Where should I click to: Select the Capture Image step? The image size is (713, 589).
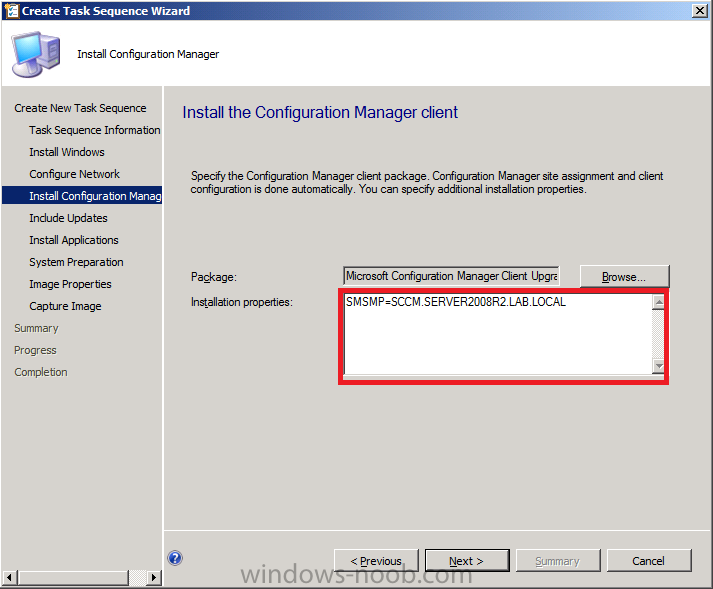click(x=65, y=306)
